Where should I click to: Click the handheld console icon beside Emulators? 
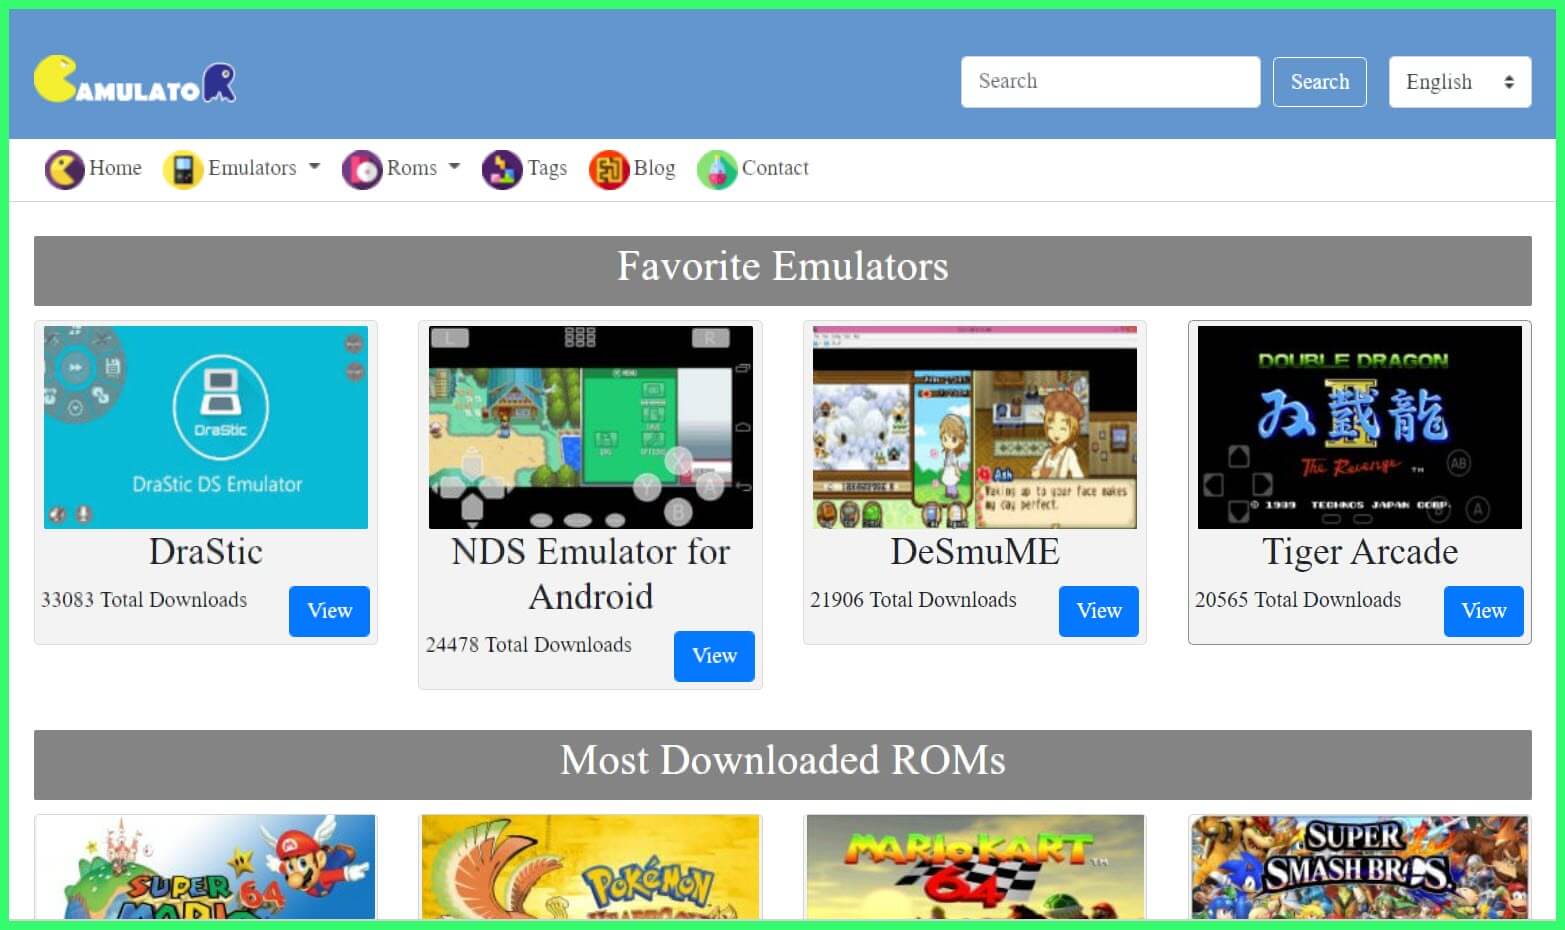[183, 169]
